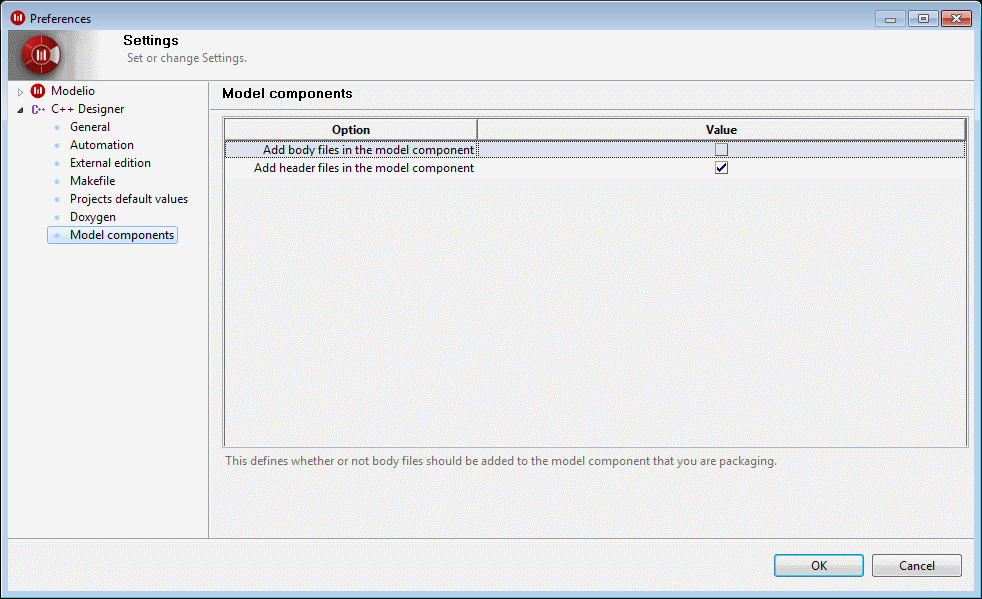
Task: Click the Value column header
Action: click(x=721, y=130)
